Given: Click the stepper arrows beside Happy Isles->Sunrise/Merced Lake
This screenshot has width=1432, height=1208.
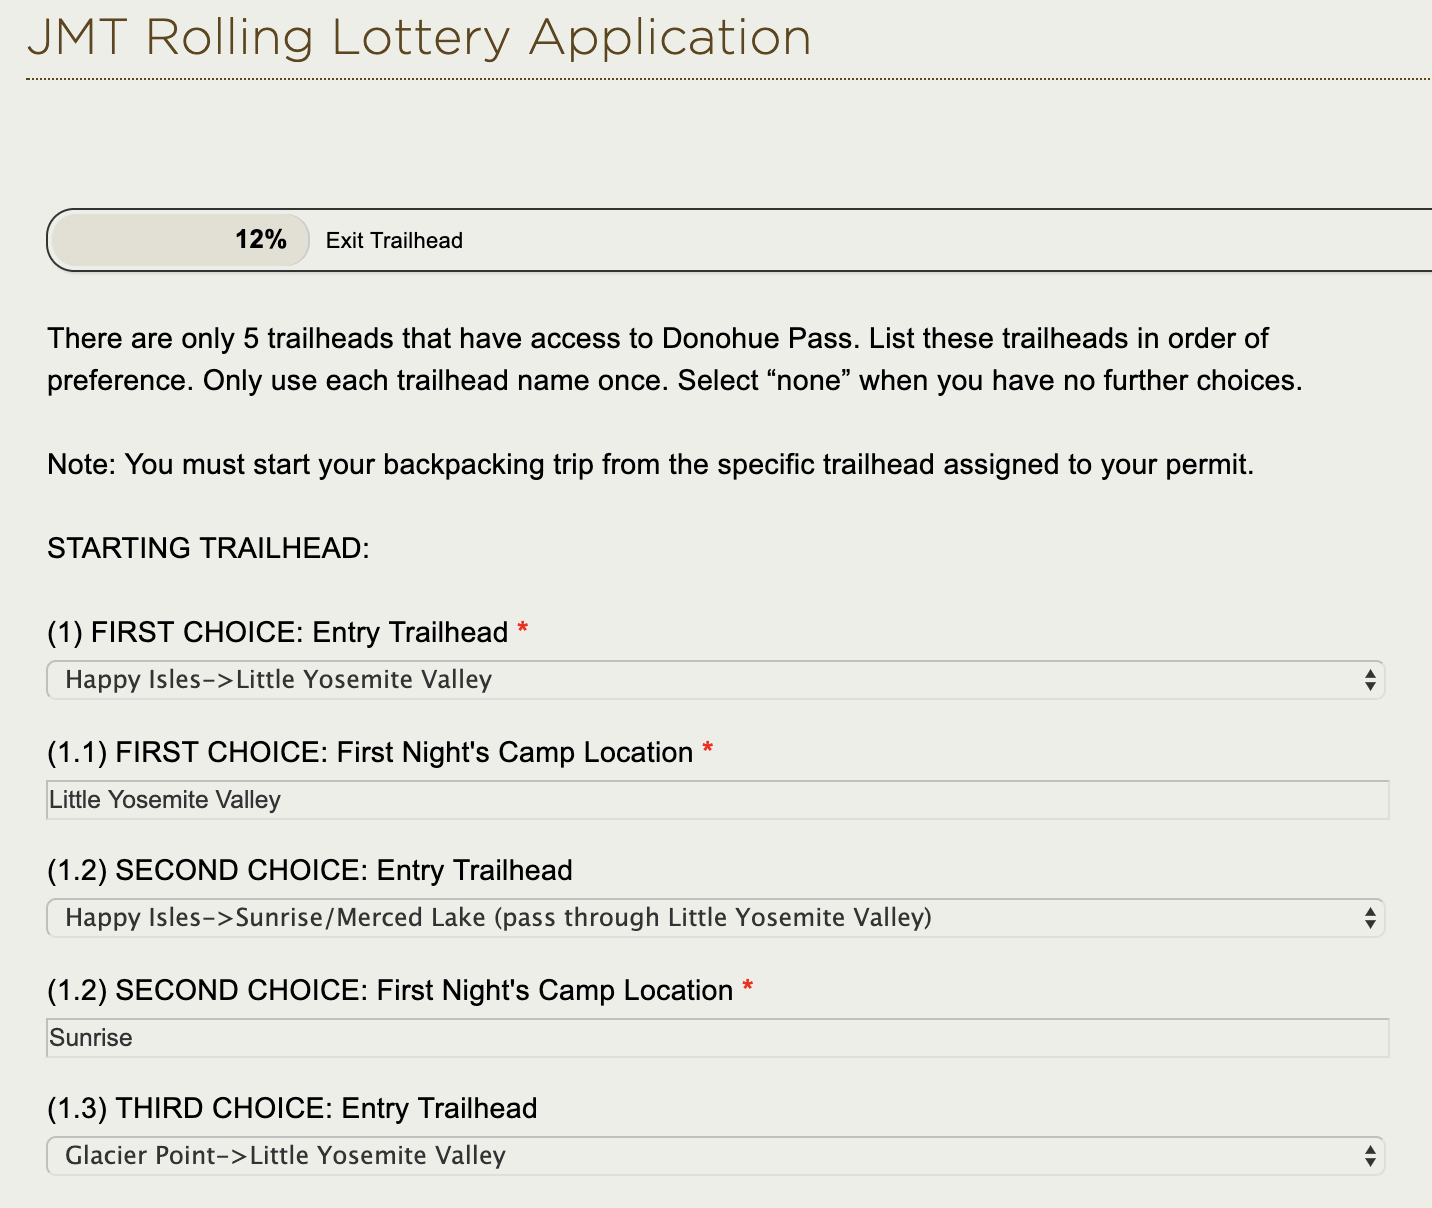Looking at the screenshot, I should (x=1369, y=917).
